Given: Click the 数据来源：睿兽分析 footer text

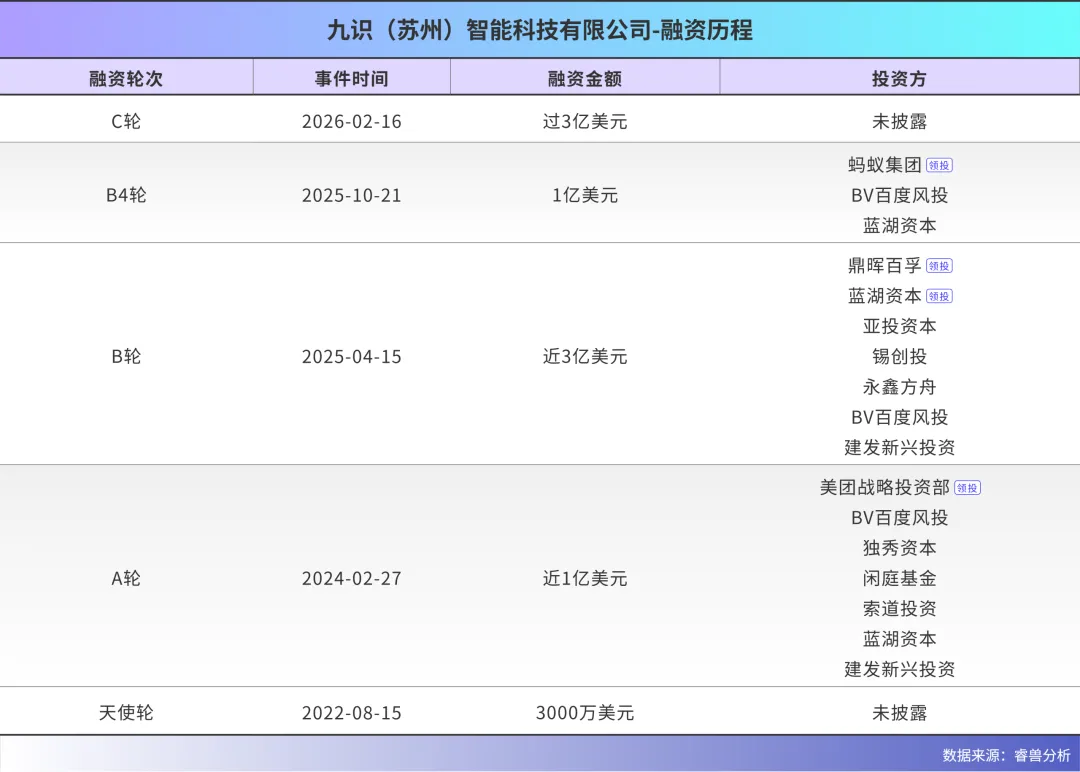Looking at the screenshot, I should pyautogui.click(x=1006, y=755).
